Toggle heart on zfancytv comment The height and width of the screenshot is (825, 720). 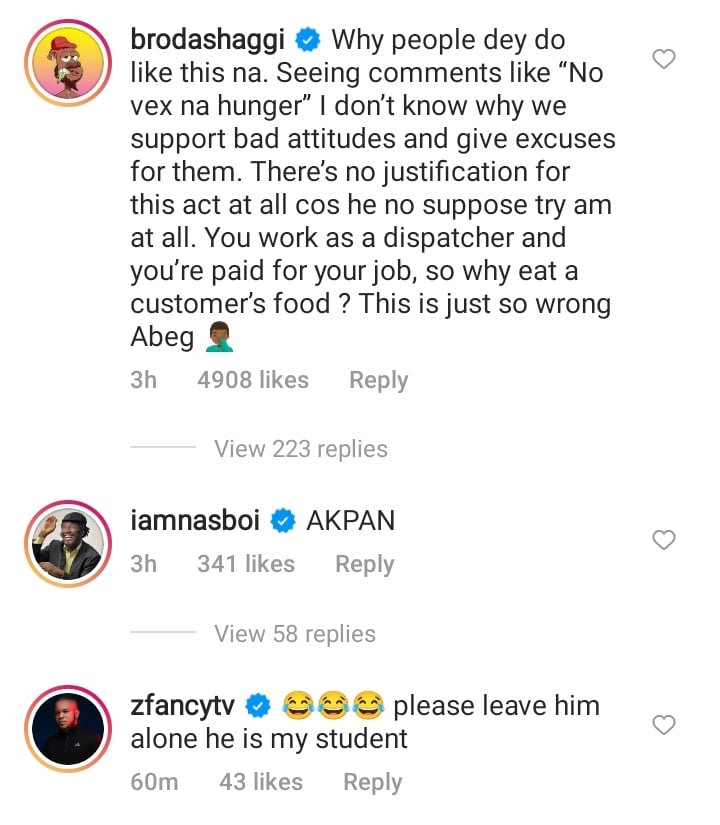(664, 725)
